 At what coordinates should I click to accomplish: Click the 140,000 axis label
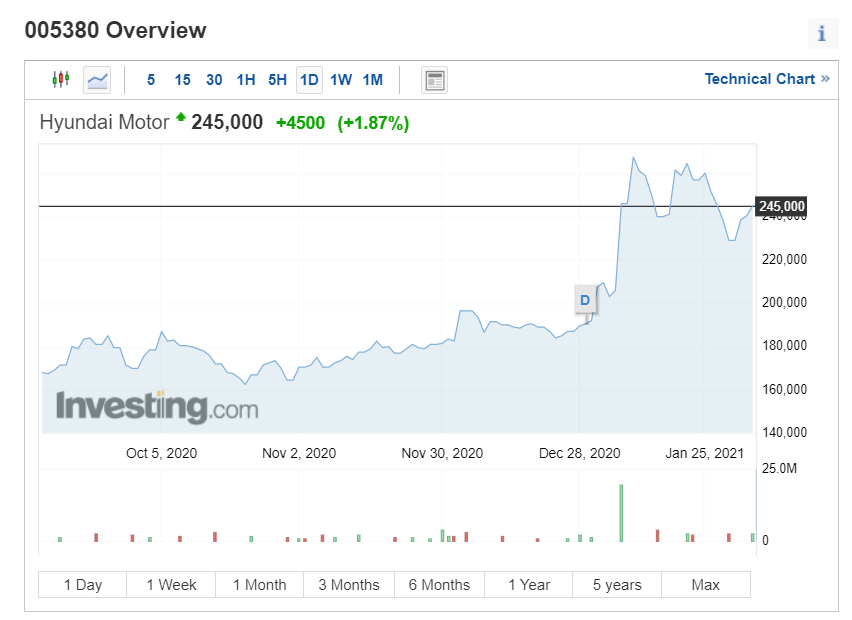pos(784,433)
